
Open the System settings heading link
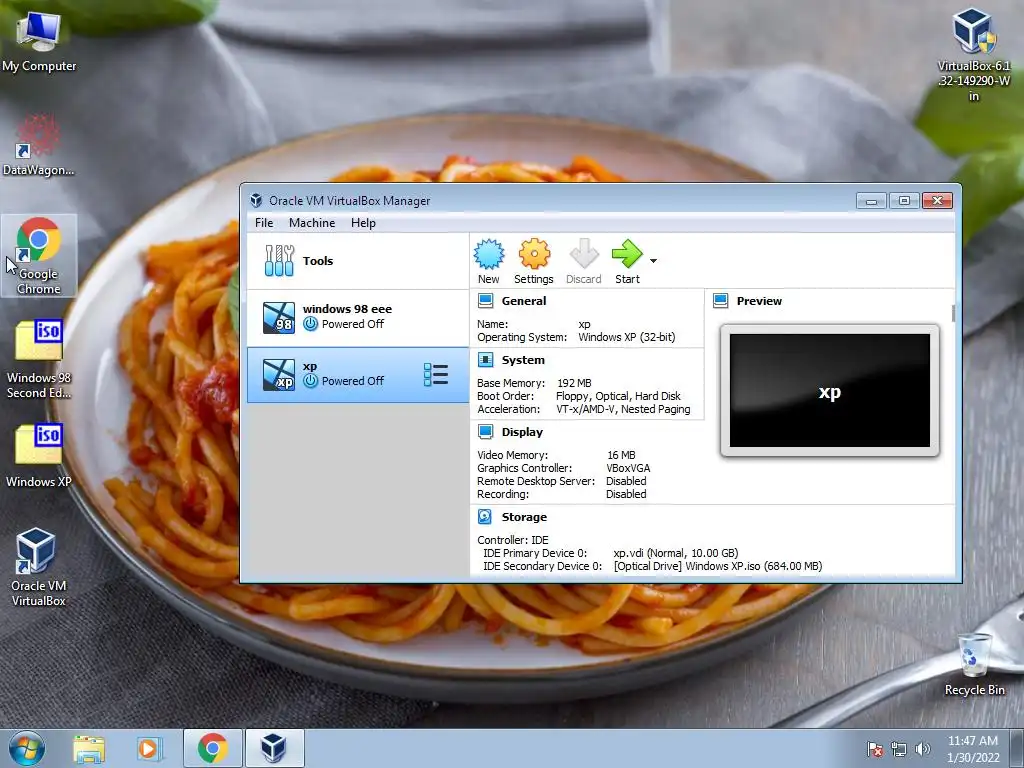point(523,360)
